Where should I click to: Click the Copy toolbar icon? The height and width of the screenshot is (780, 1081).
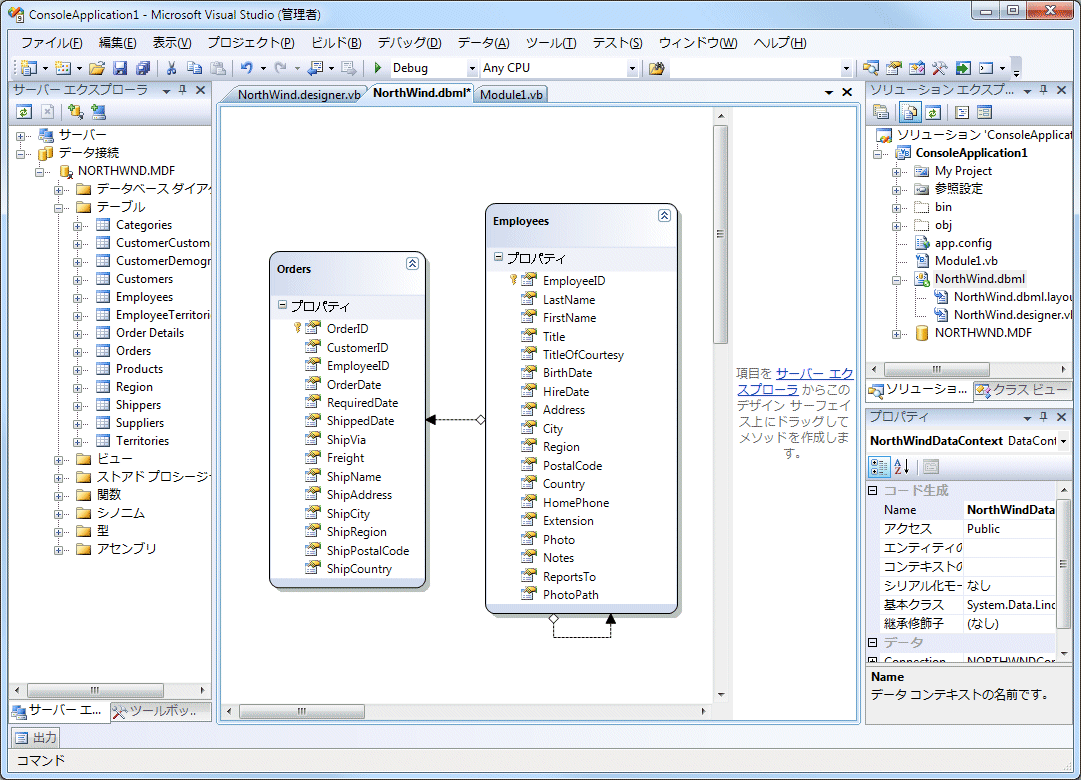pyautogui.click(x=194, y=68)
